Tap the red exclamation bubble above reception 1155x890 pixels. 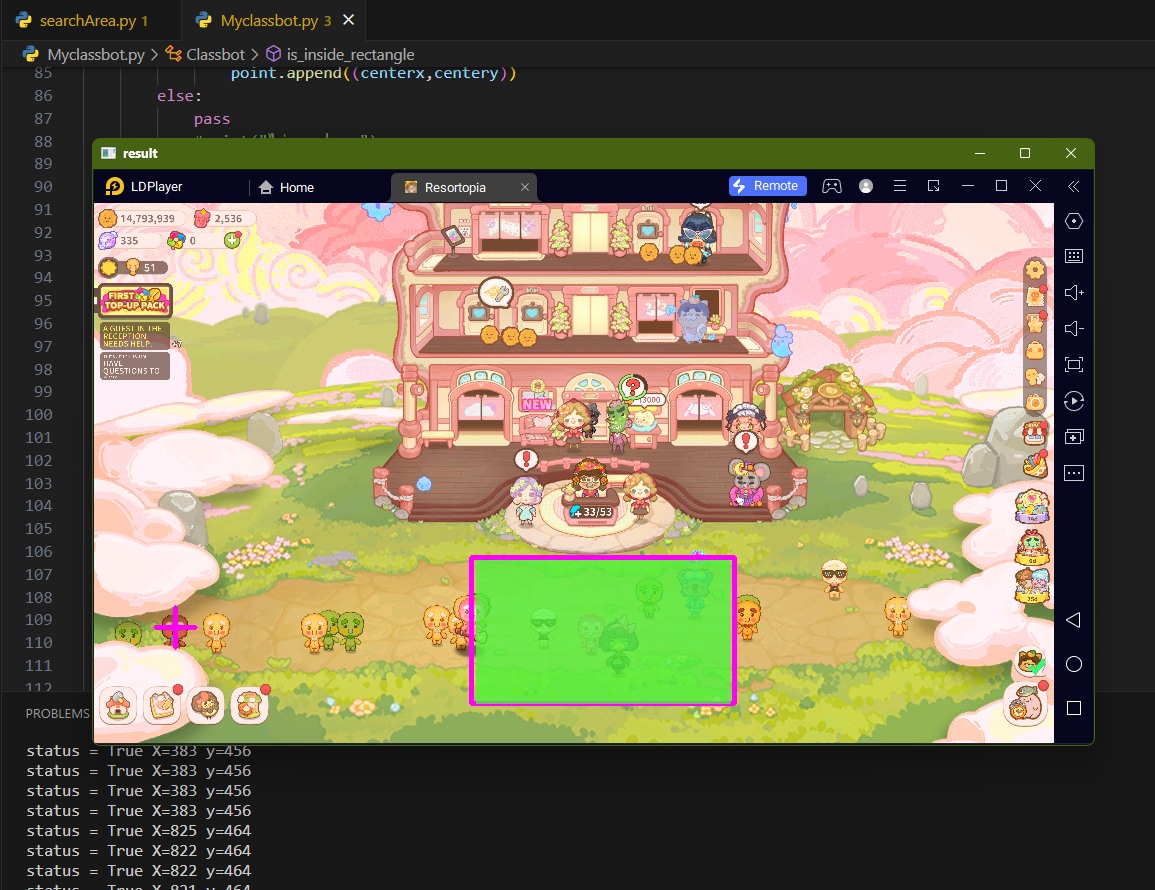point(526,460)
